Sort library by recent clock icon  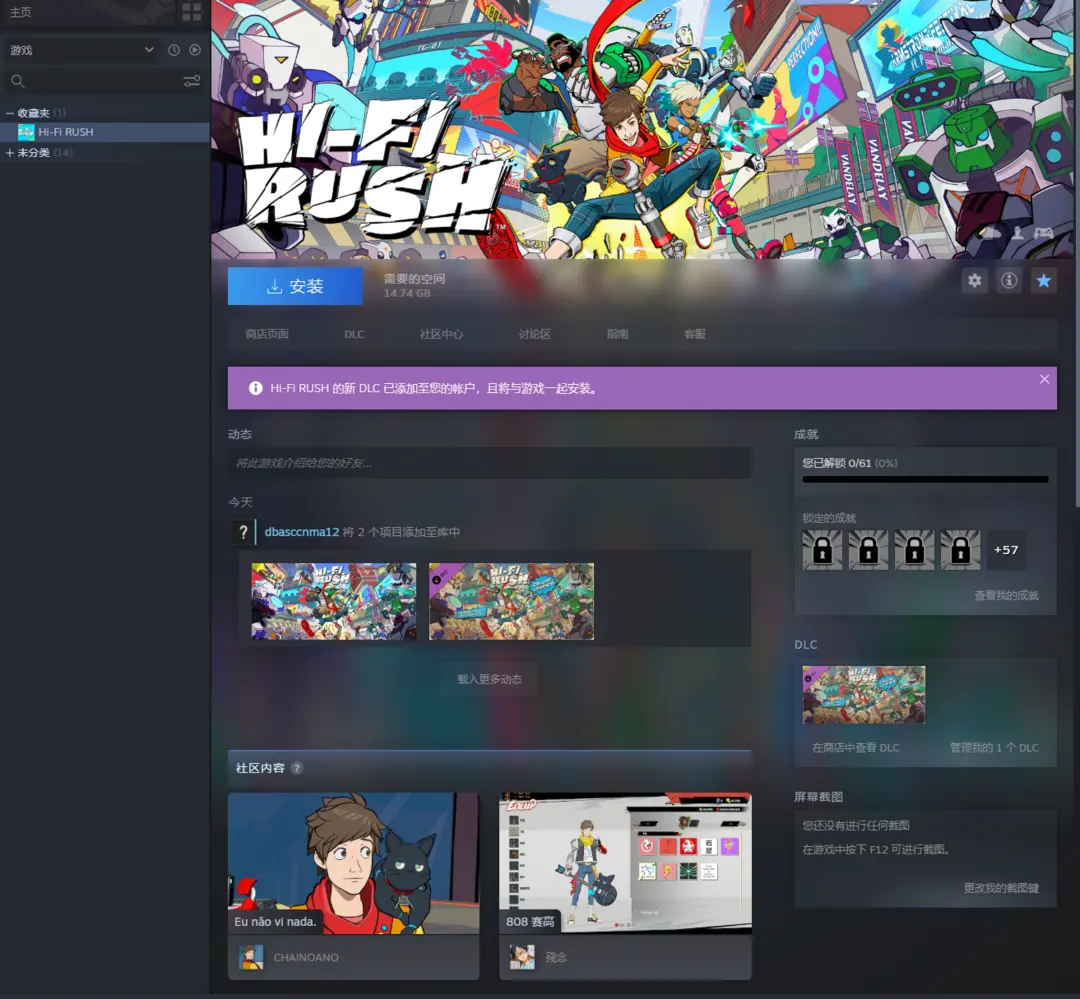tap(174, 50)
